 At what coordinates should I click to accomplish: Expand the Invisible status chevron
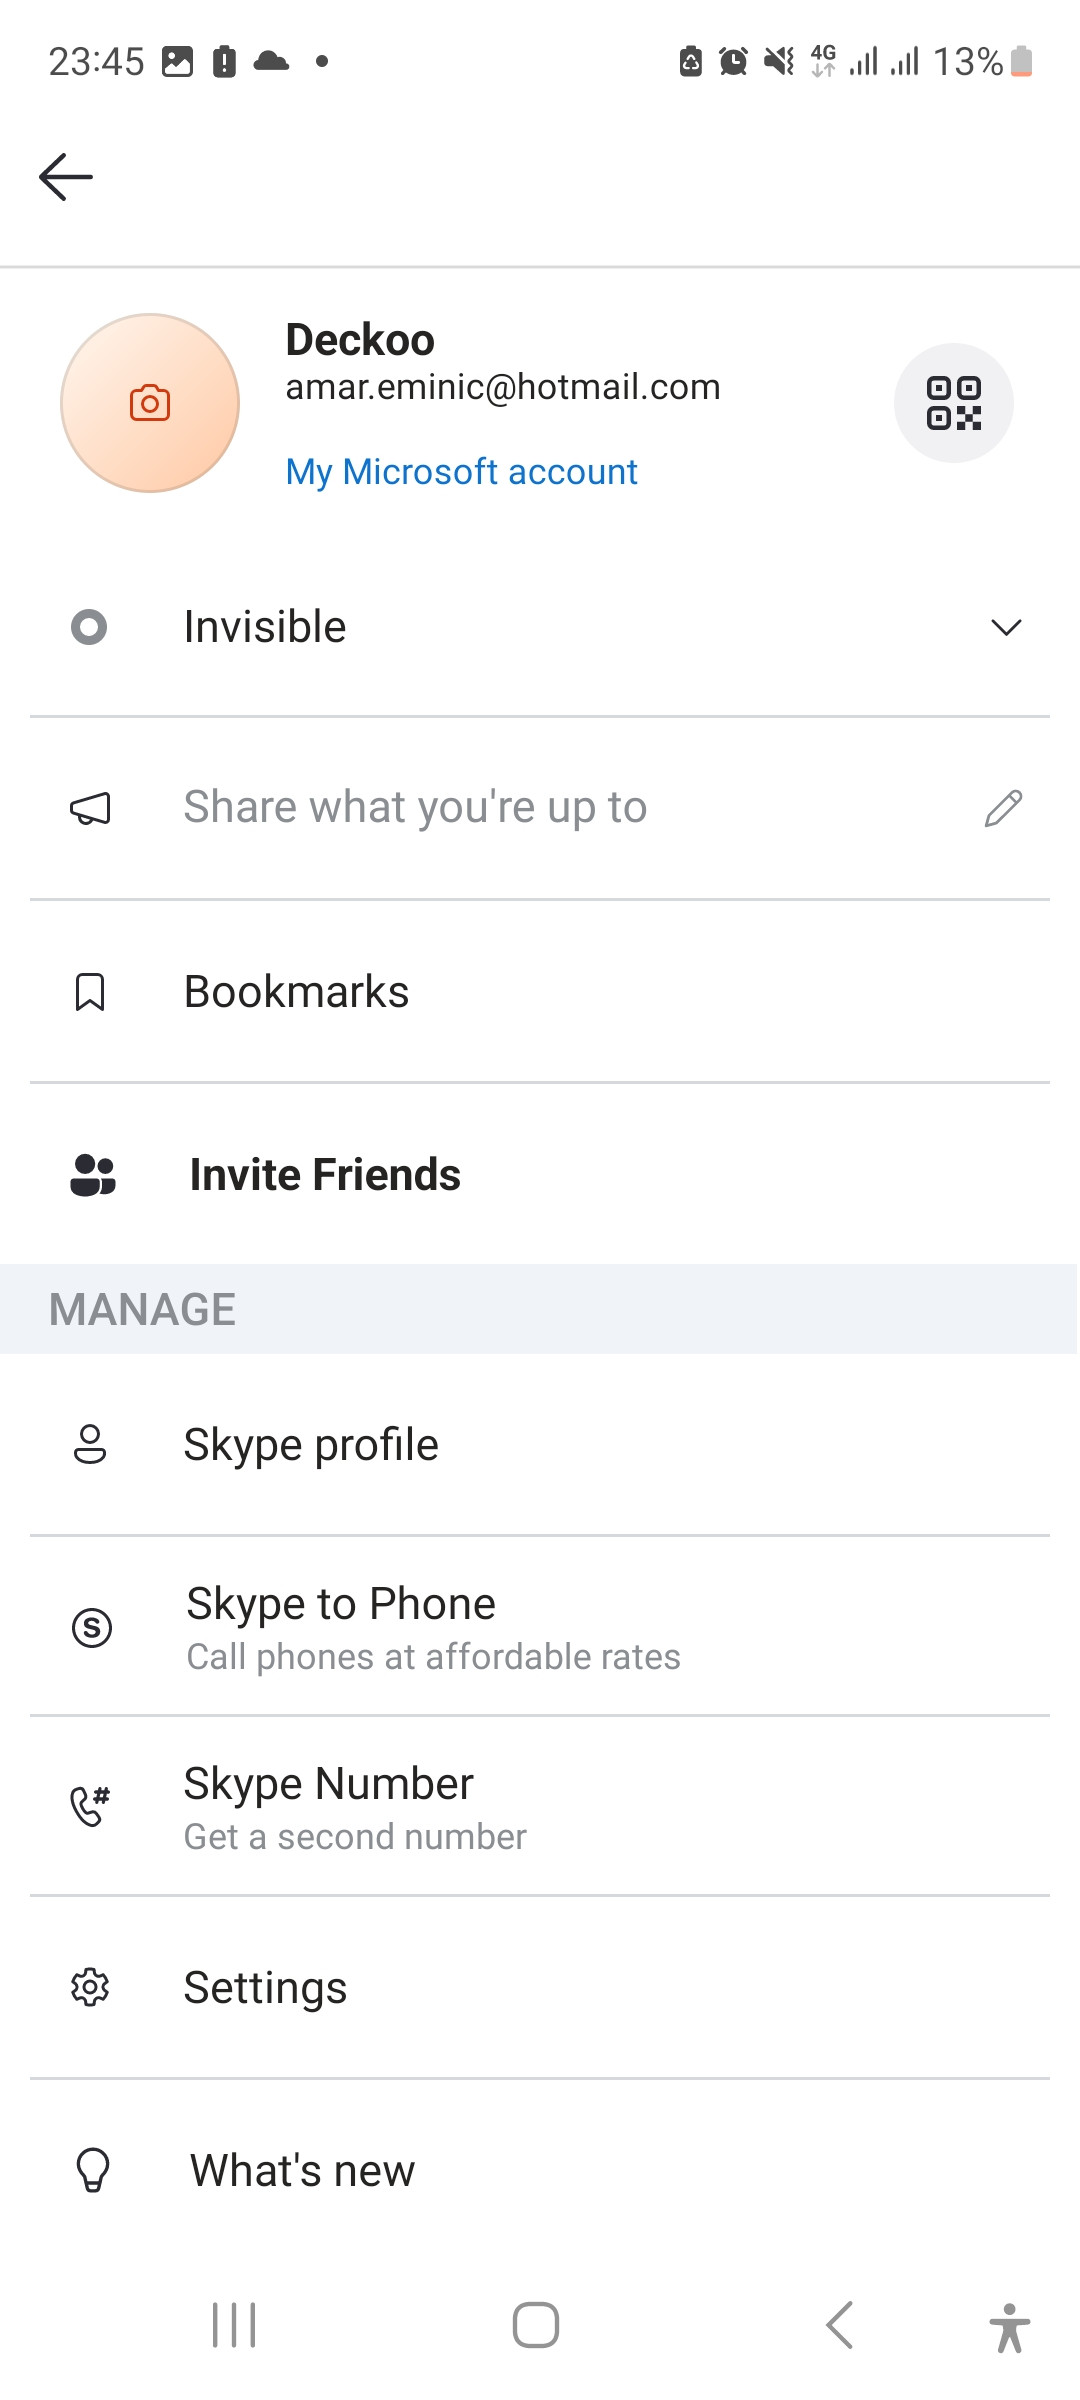1006,627
